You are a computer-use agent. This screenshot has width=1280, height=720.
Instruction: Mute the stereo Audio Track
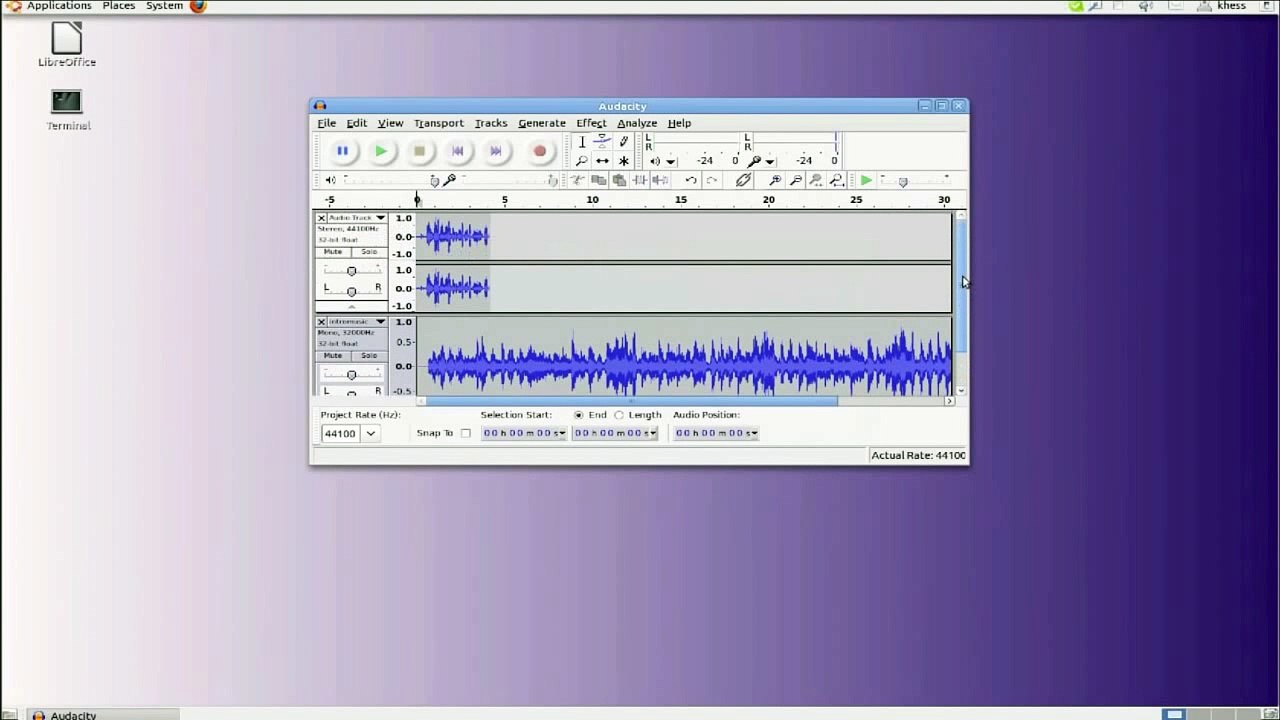tap(333, 252)
